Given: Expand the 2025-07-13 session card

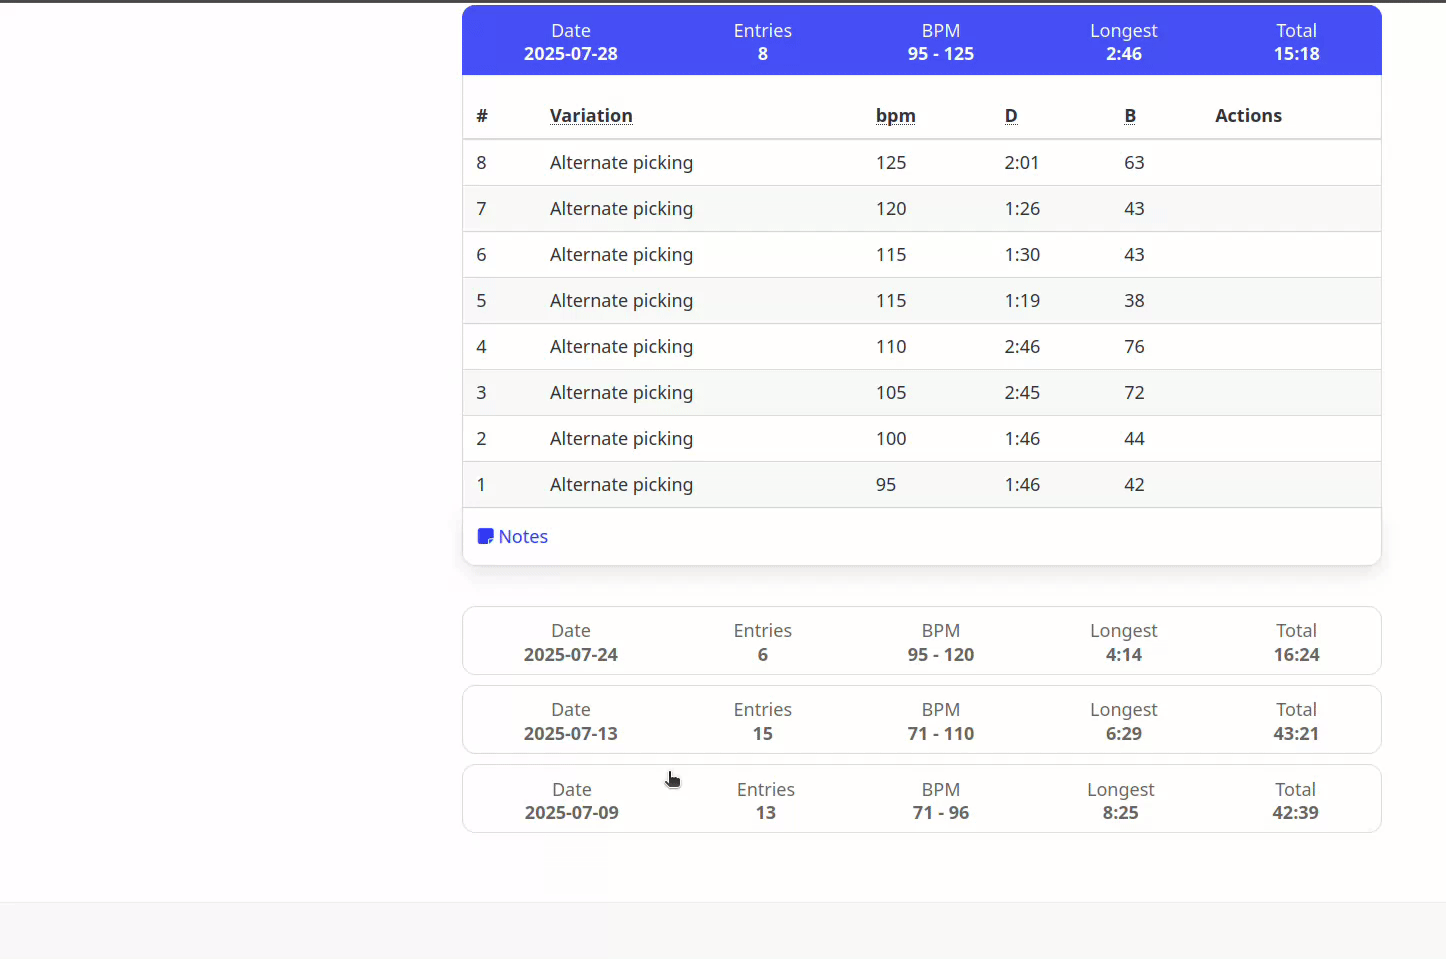Looking at the screenshot, I should (x=922, y=720).
